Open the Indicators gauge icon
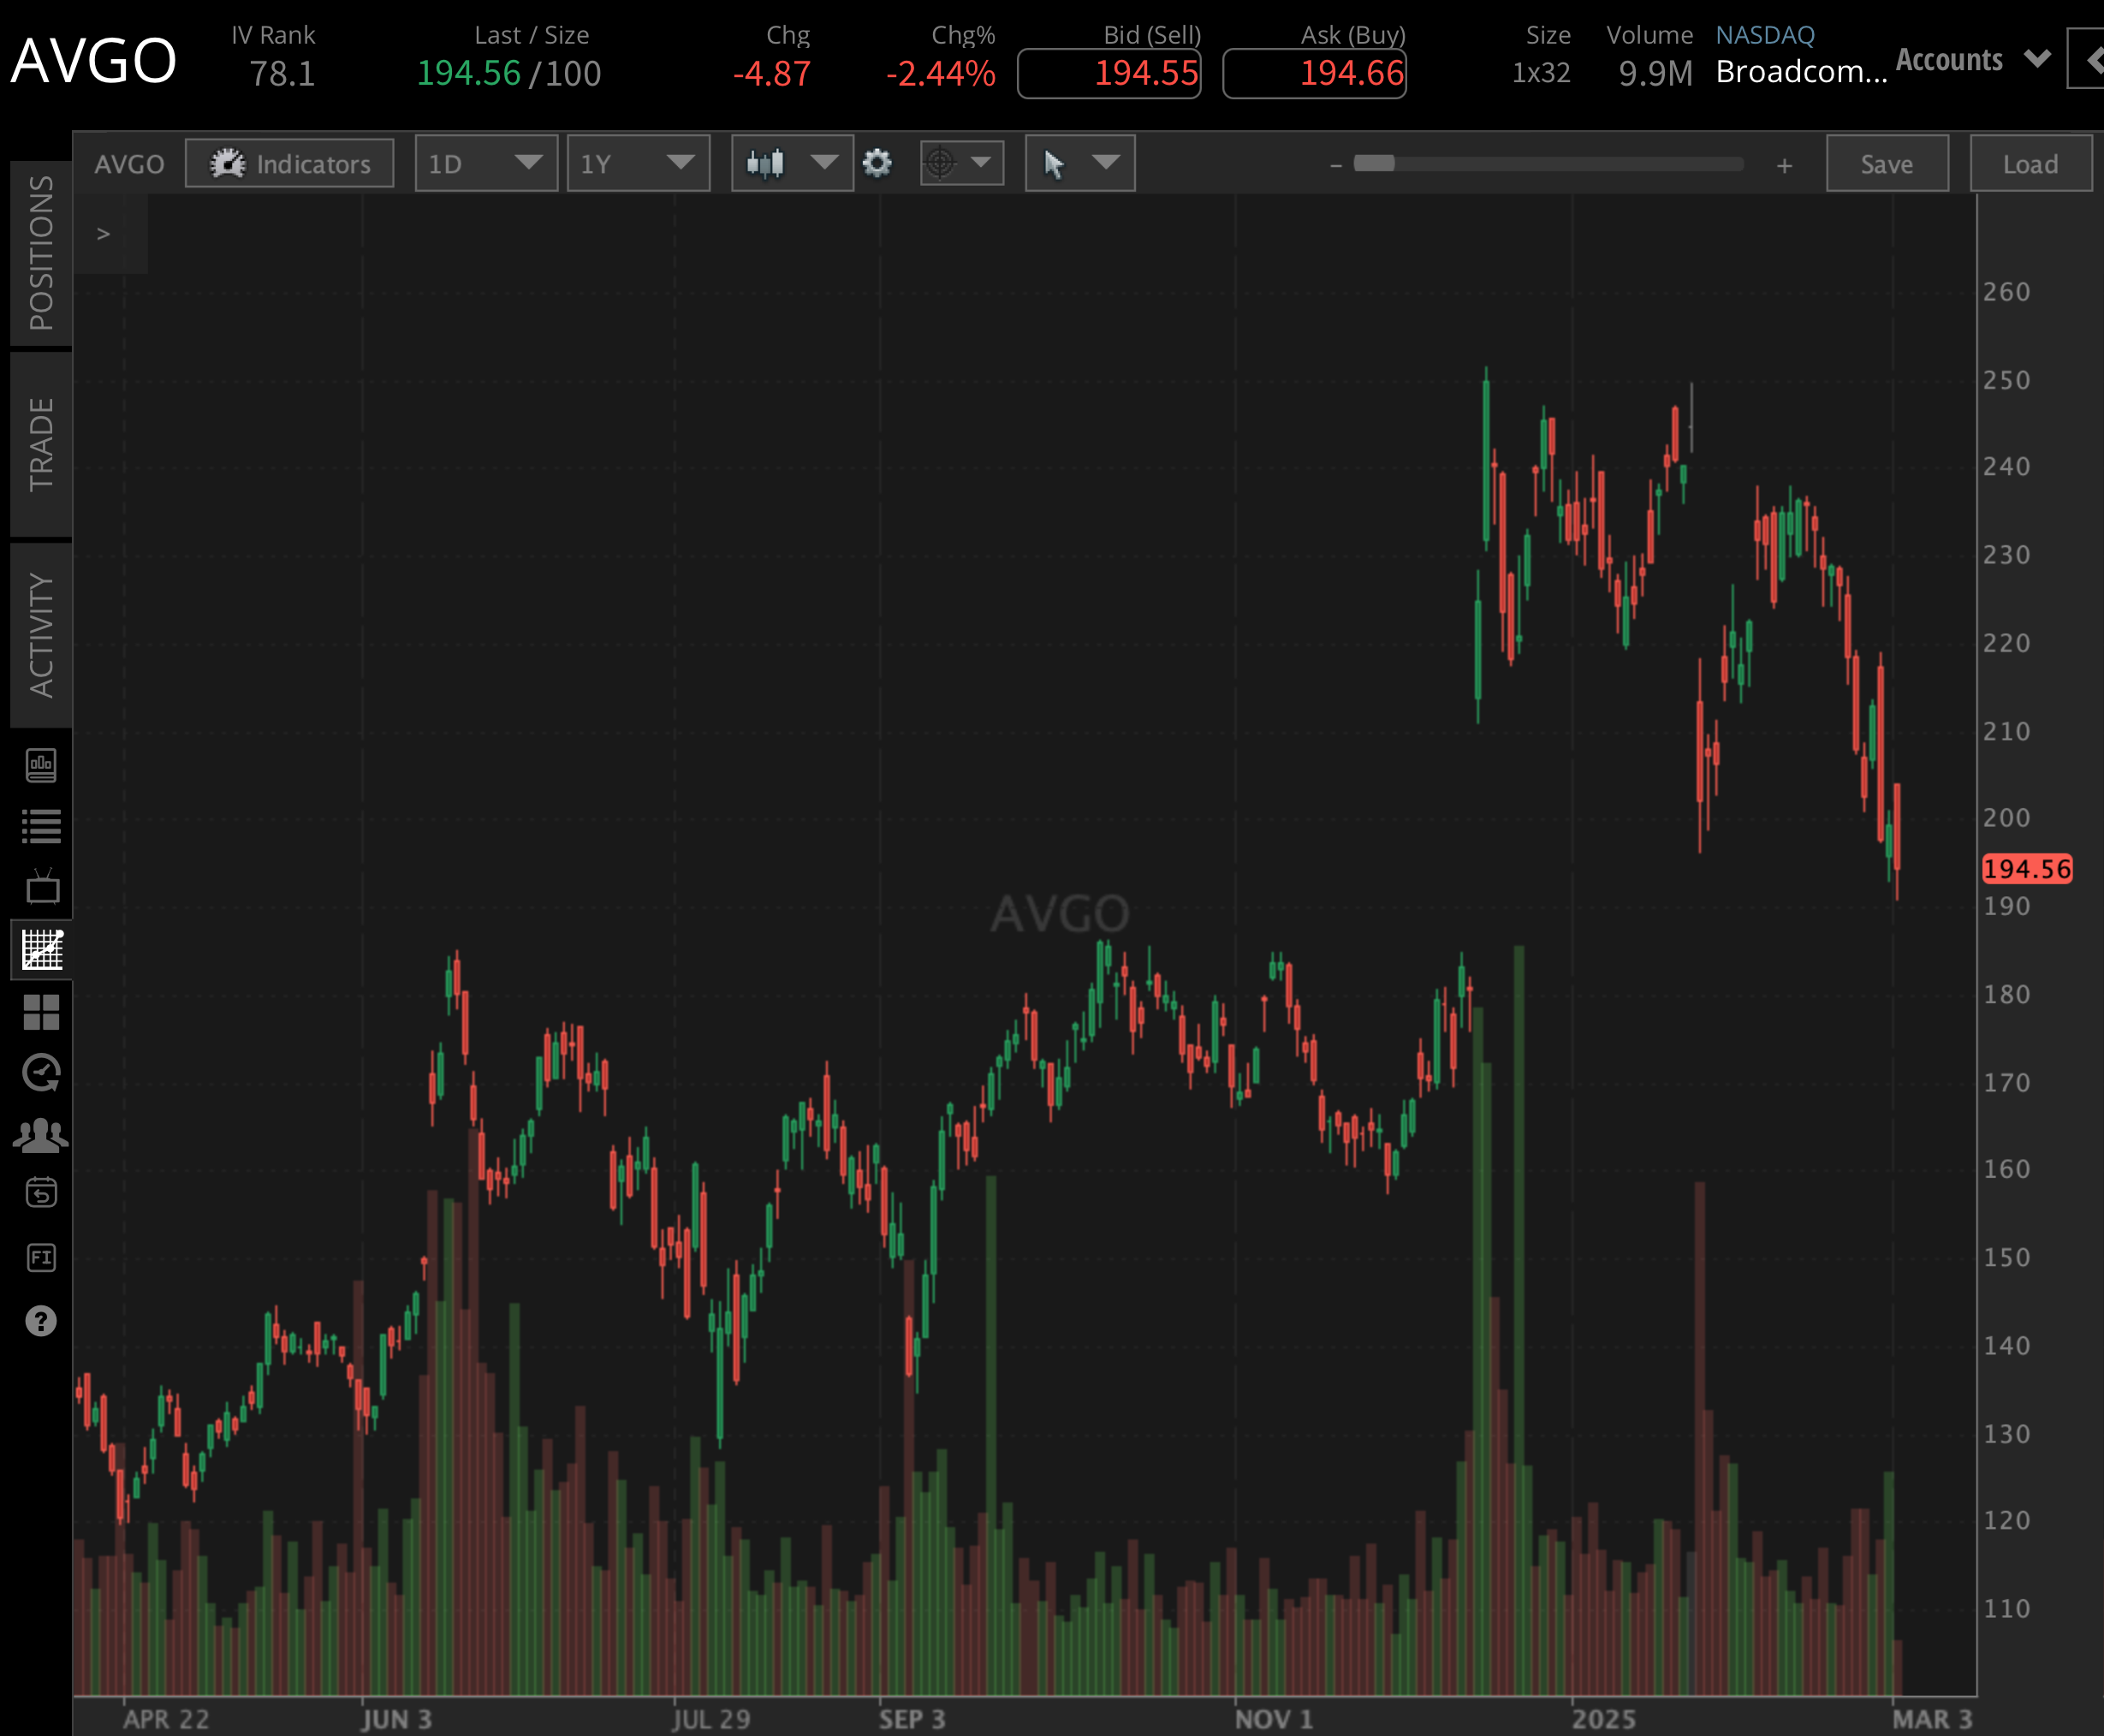 click(228, 162)
